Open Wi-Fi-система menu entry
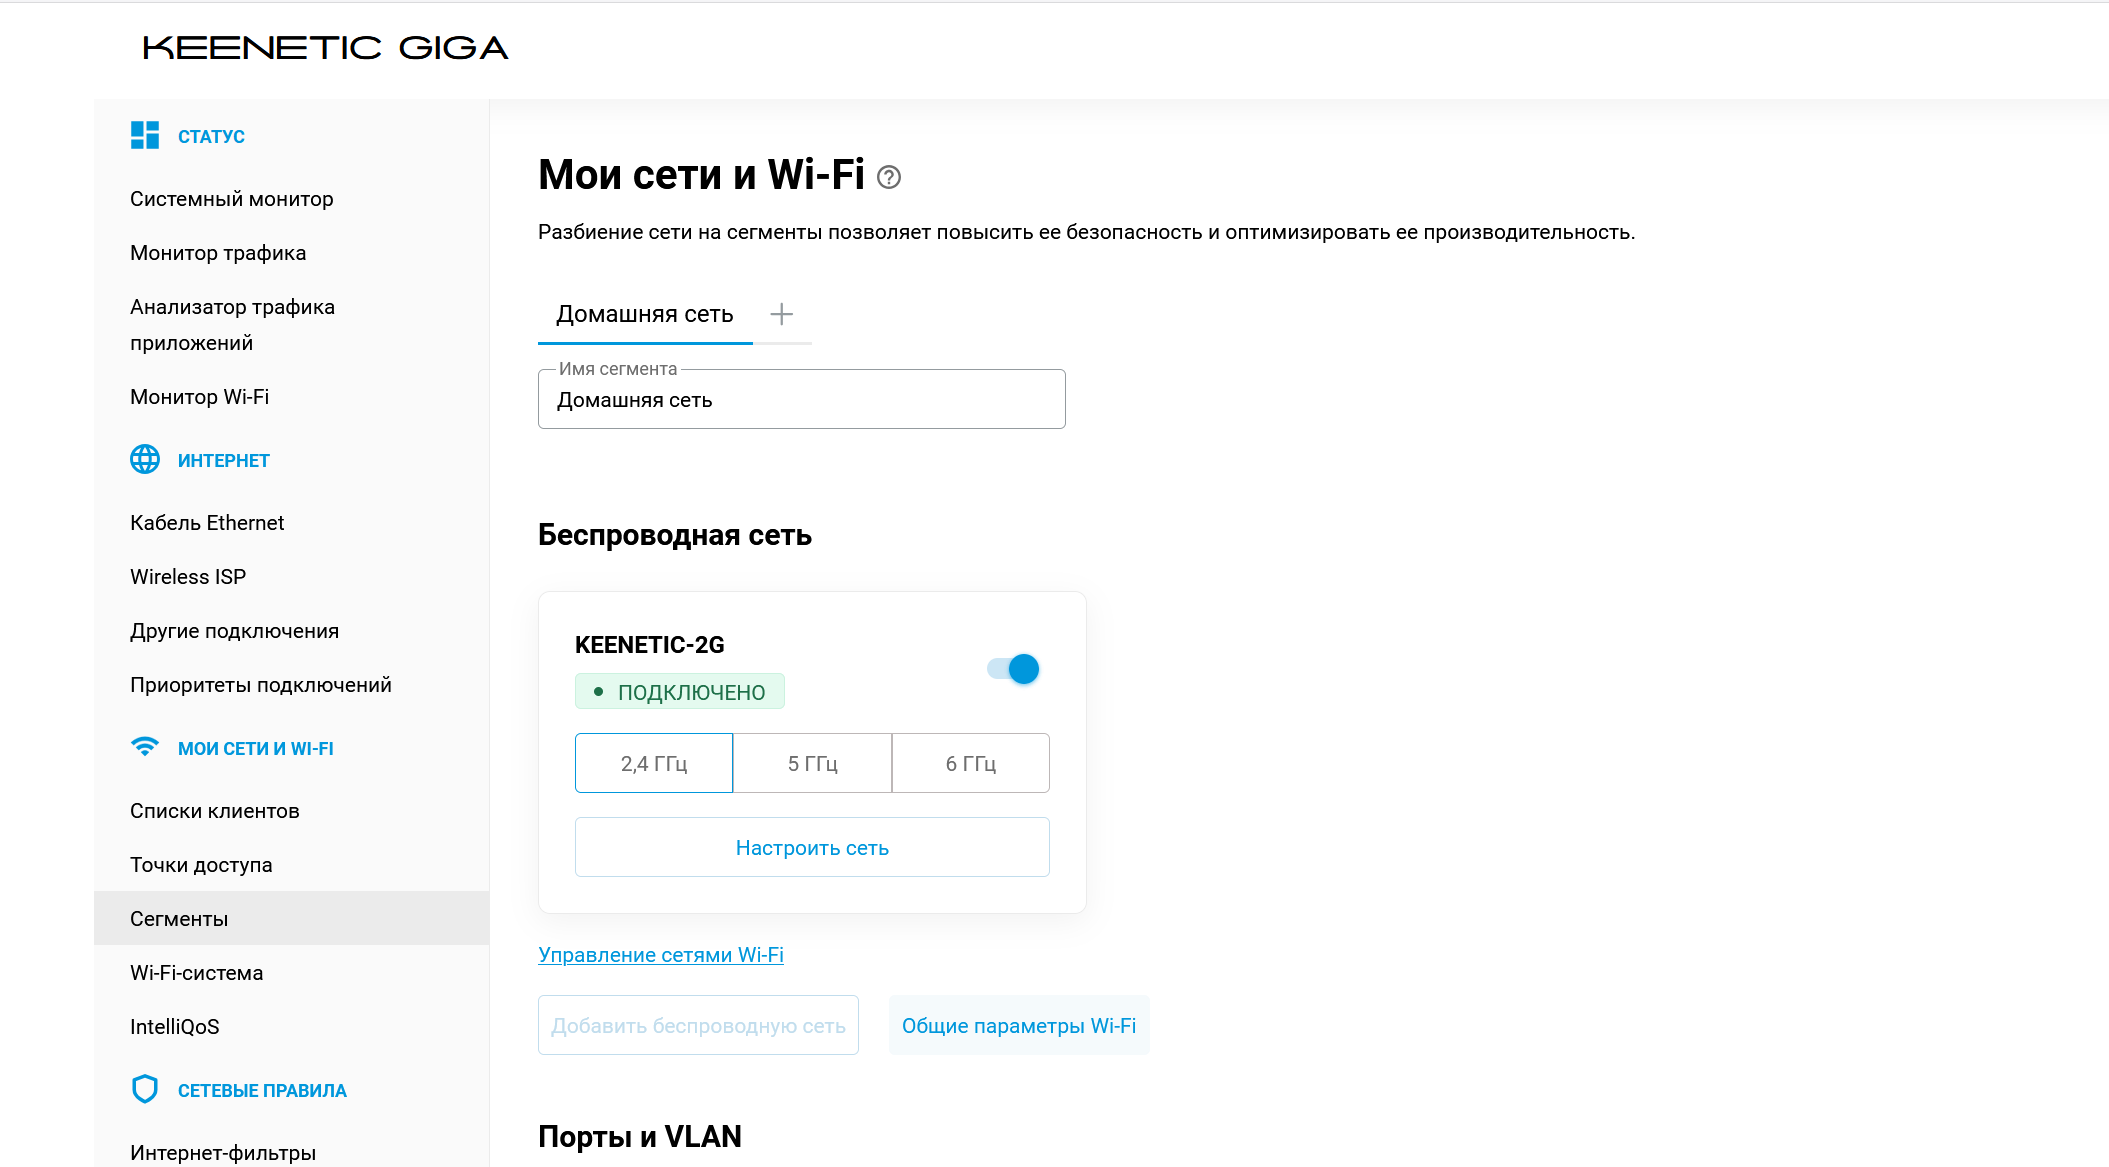Image resolution: width=2109 pixels, height=1167 pixels. point(197,973)
